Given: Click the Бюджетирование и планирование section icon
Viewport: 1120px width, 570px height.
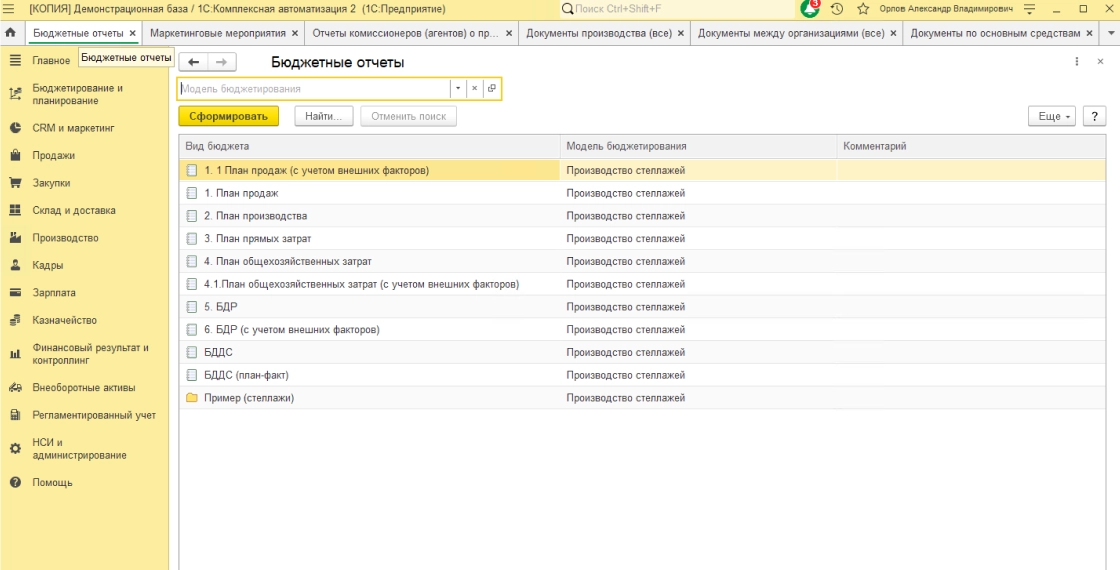Looking at the screenshot, I should (15, 94).
